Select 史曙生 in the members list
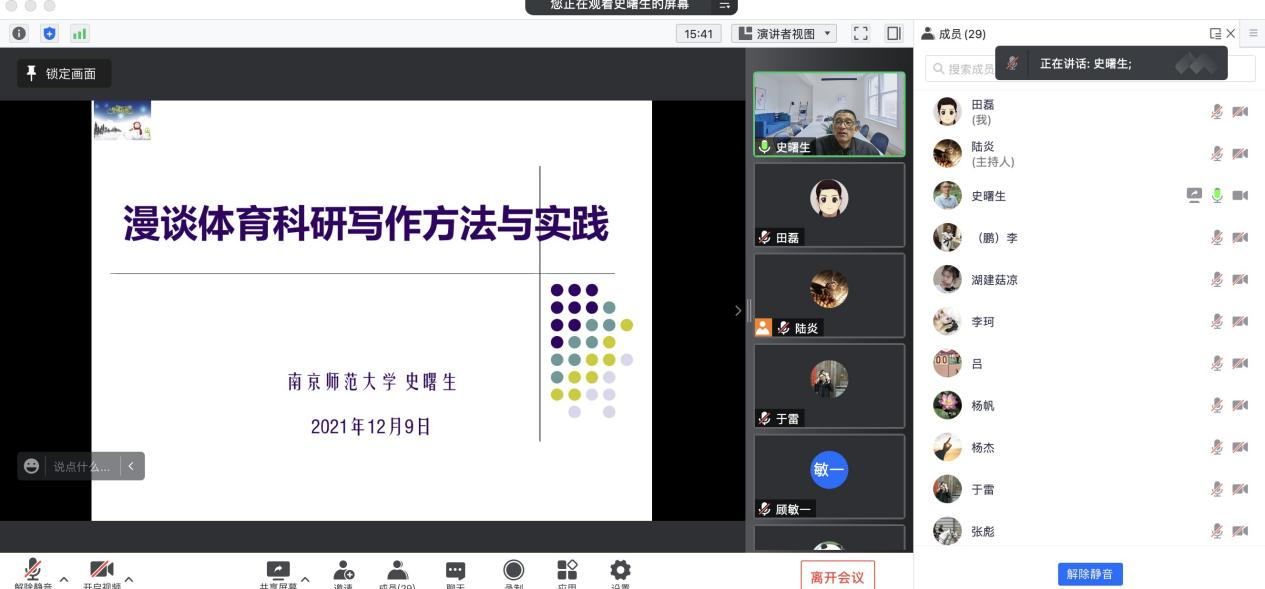Image resolution: width=1265 pixels, height=589 pixels. point(988,196)
